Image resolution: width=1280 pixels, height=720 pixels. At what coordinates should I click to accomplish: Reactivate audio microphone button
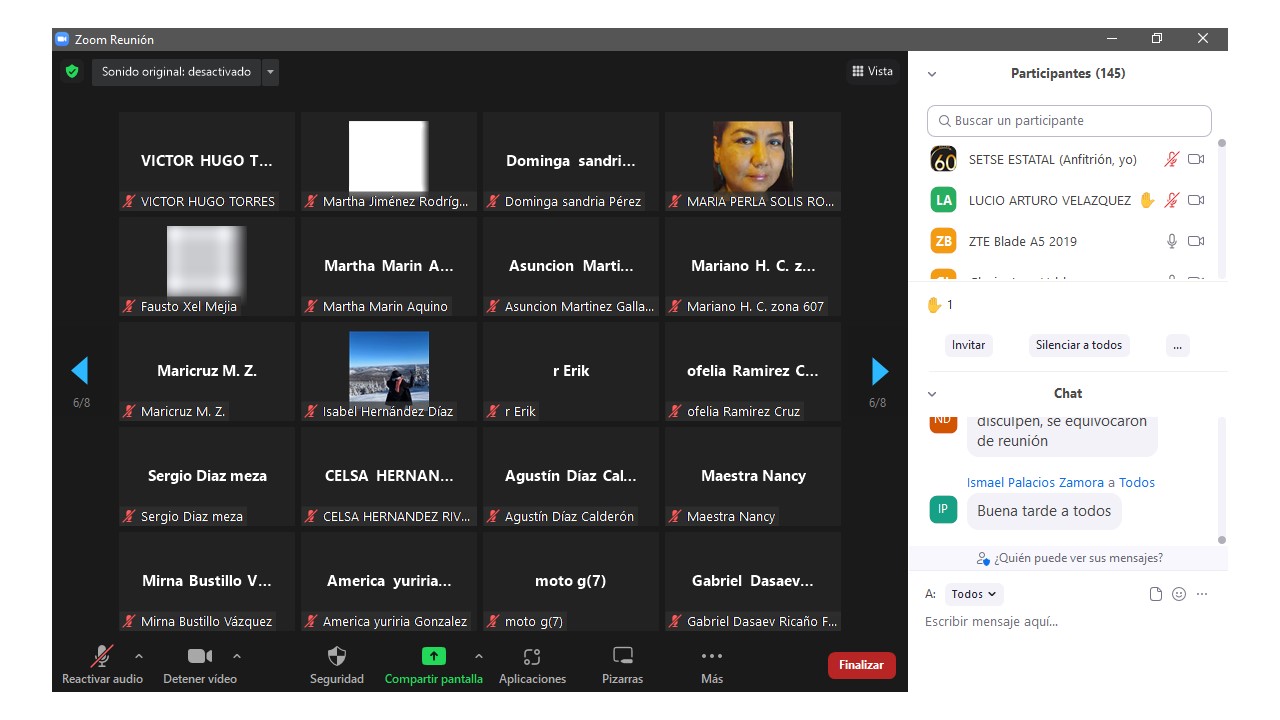coord(102,665)
